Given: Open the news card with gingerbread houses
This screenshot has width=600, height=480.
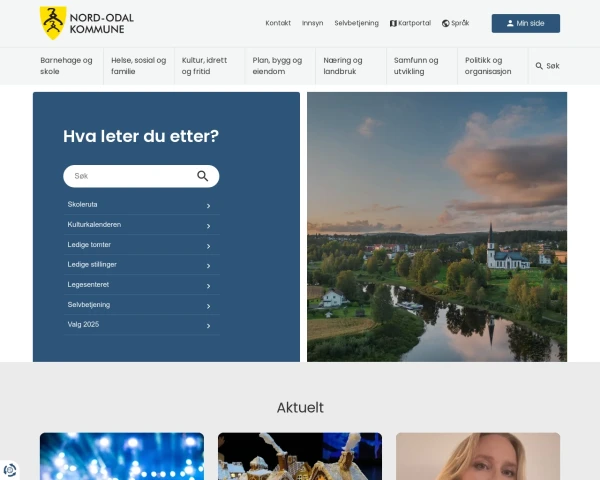Looking at the screenshot, I should [x=300, y=456].
